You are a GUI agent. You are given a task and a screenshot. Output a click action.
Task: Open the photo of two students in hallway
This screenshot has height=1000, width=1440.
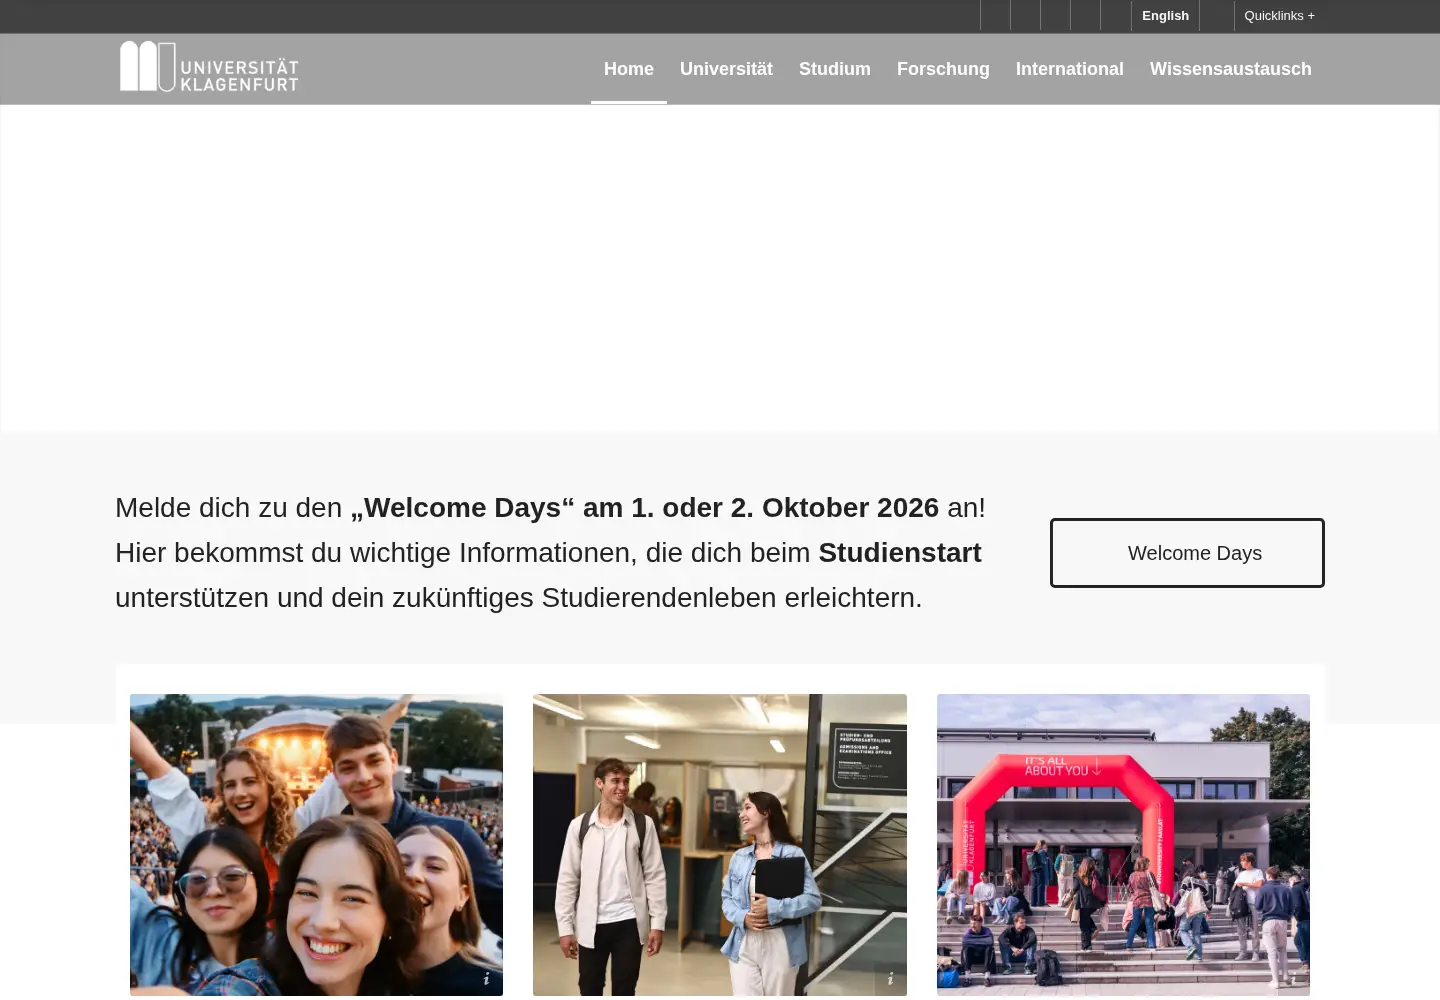click(x=720, y=845)
